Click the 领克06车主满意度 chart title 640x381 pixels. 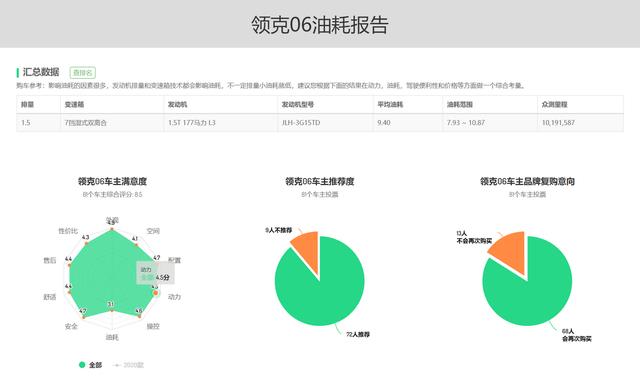point(112,181)
